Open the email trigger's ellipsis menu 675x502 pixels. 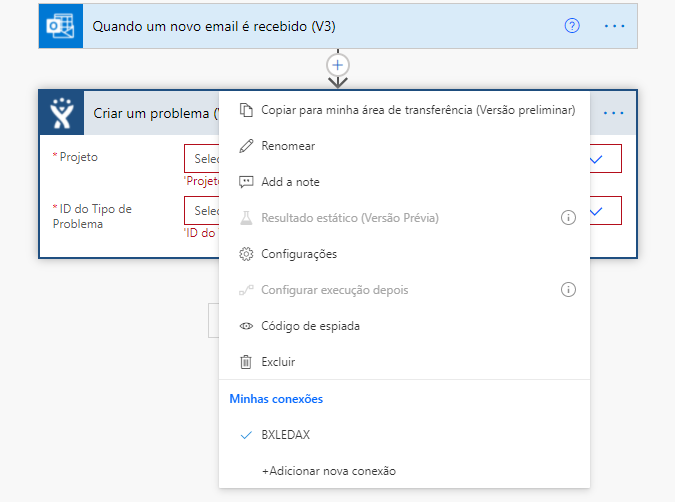click(x=614, y=26)
